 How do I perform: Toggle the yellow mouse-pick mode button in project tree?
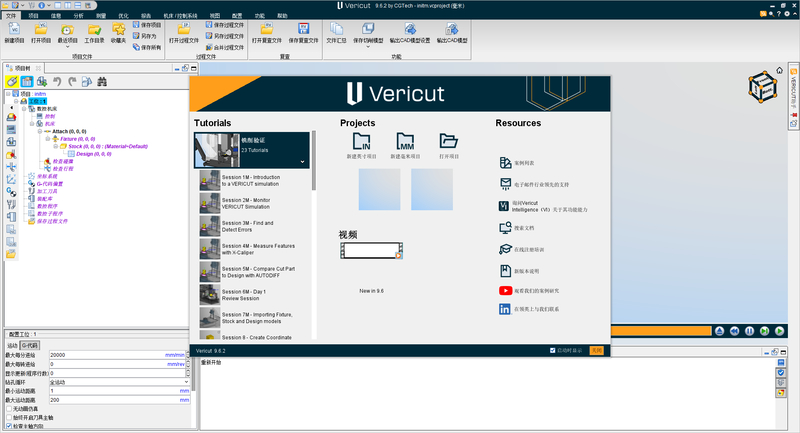click(12, 82)
